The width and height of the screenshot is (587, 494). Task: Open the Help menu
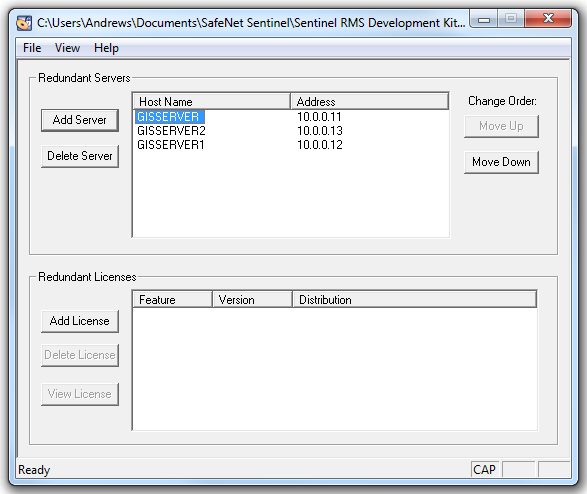click(106, 48)
